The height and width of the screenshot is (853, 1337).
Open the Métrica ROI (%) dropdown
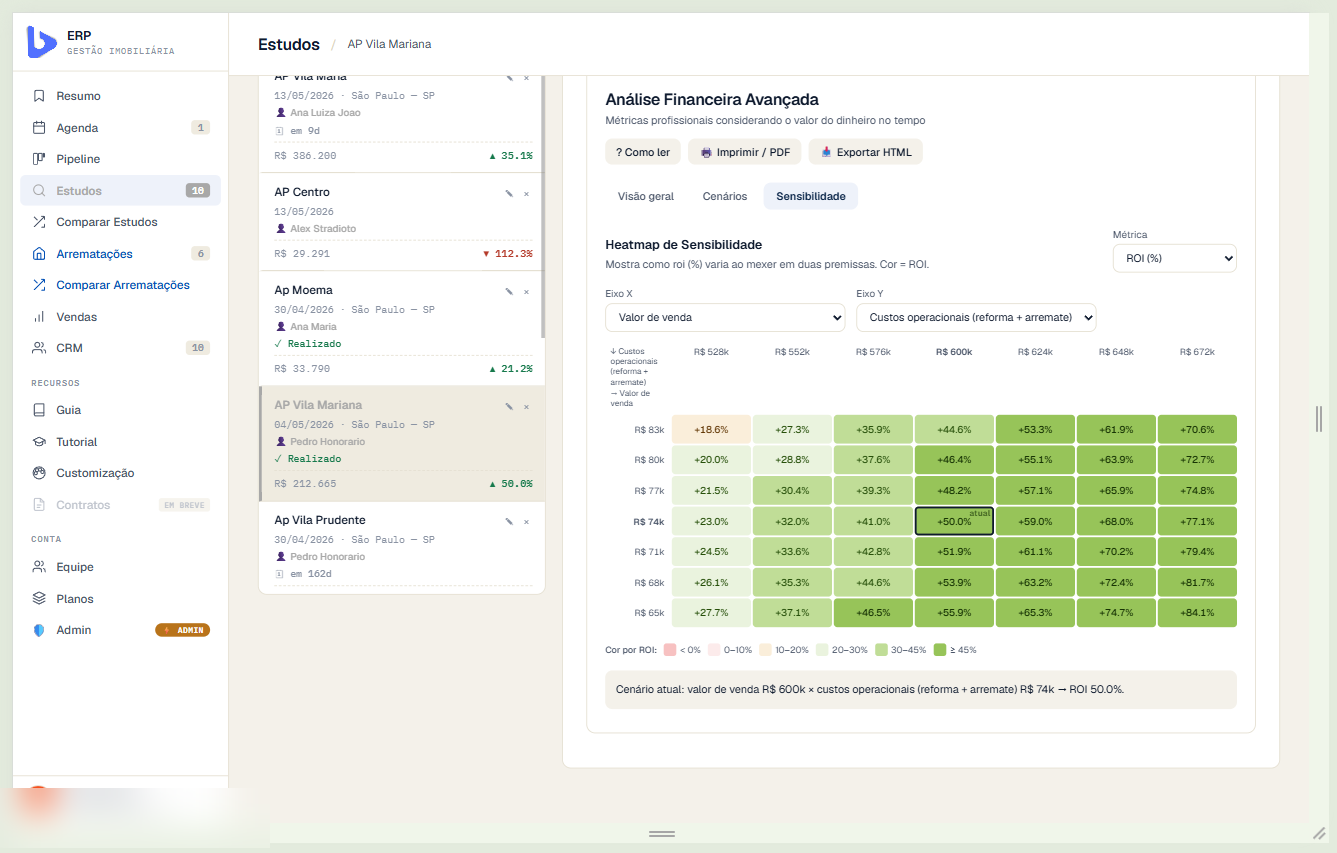1175,258
